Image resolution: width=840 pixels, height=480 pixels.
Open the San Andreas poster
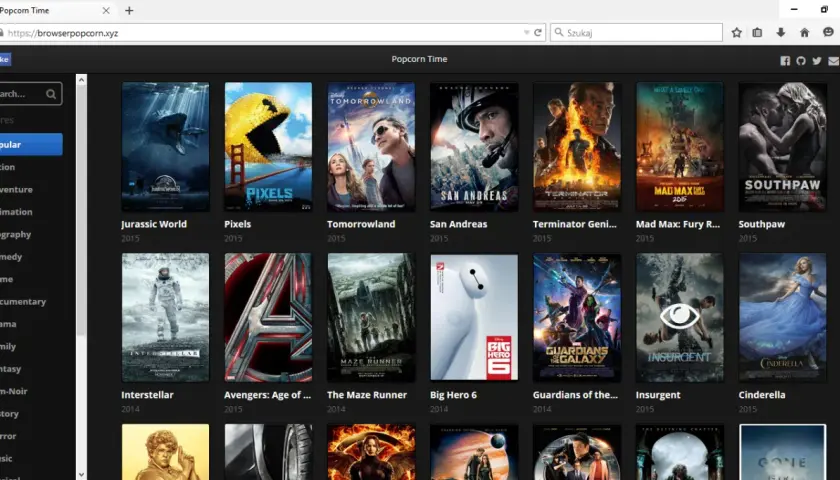tap(474, 147)
